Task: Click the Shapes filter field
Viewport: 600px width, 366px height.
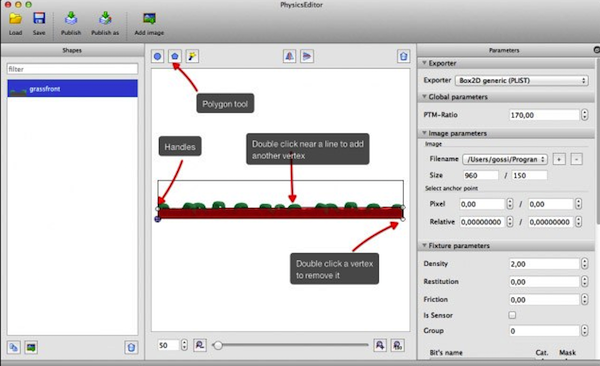Action: (x=72, y=69)
